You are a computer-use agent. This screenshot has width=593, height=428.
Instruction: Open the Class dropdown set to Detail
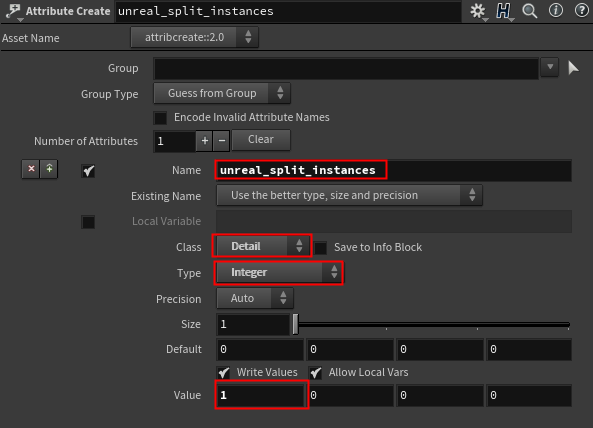[262, 246]
